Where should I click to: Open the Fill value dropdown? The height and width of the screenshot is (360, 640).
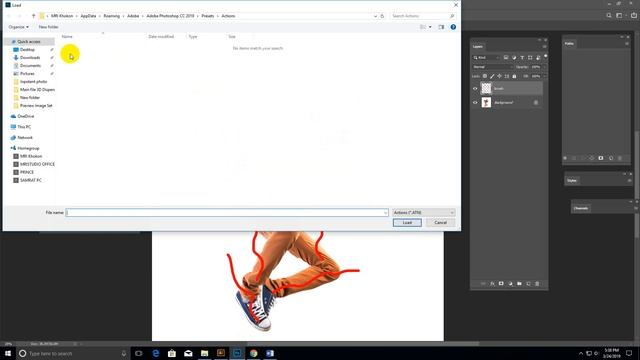(544, 76)
